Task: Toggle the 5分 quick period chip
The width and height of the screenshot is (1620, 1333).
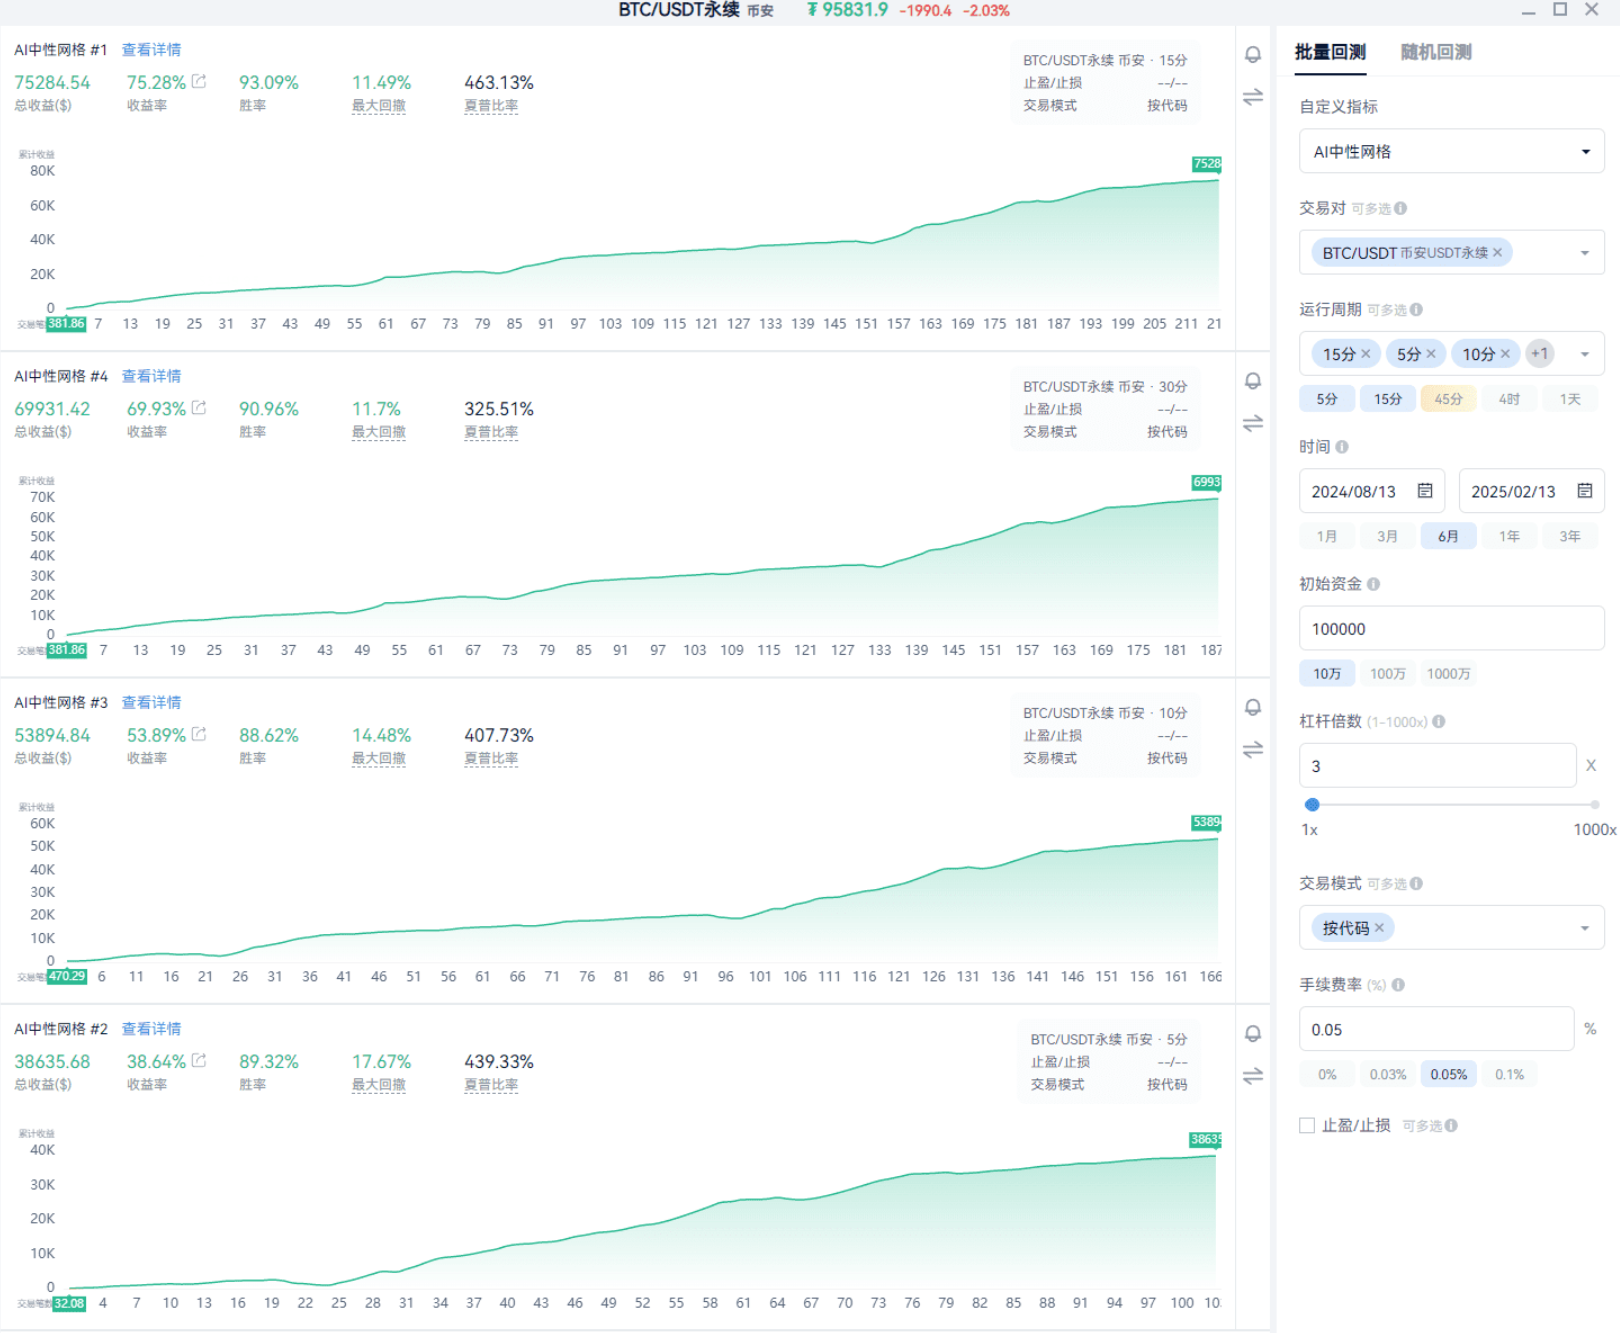Action: point(1327,399)
